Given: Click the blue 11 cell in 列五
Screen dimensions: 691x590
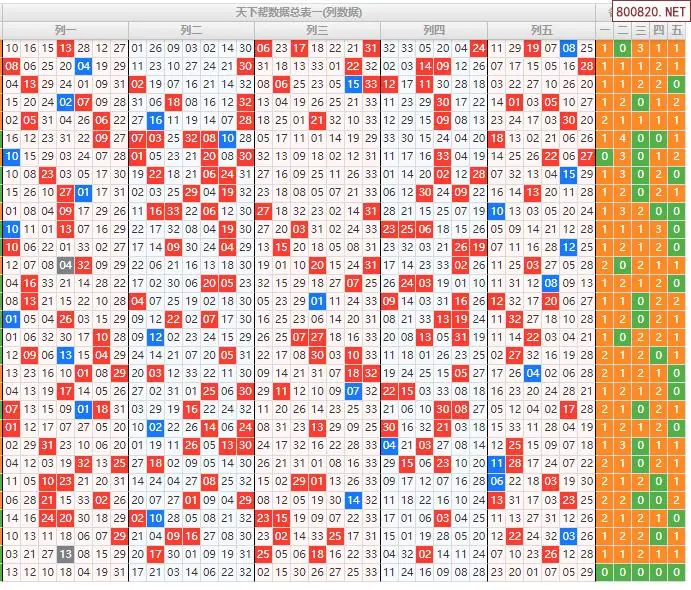Looking at the screenshot, I should 497,464.
